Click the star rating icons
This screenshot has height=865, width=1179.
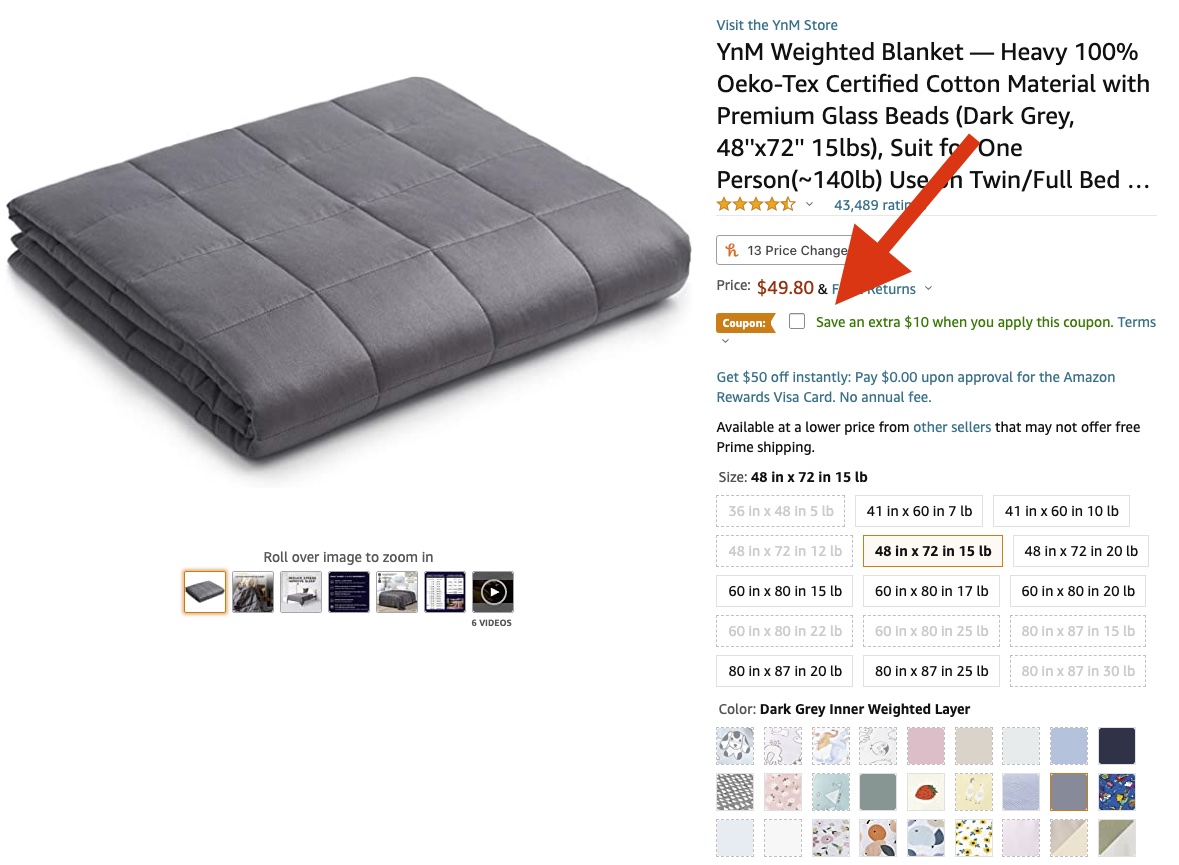click(x=756, y=204)
